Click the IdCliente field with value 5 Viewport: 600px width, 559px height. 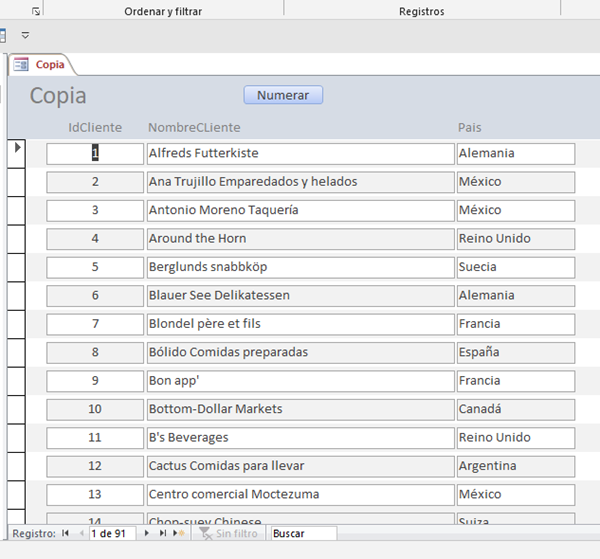coord(95,267)
